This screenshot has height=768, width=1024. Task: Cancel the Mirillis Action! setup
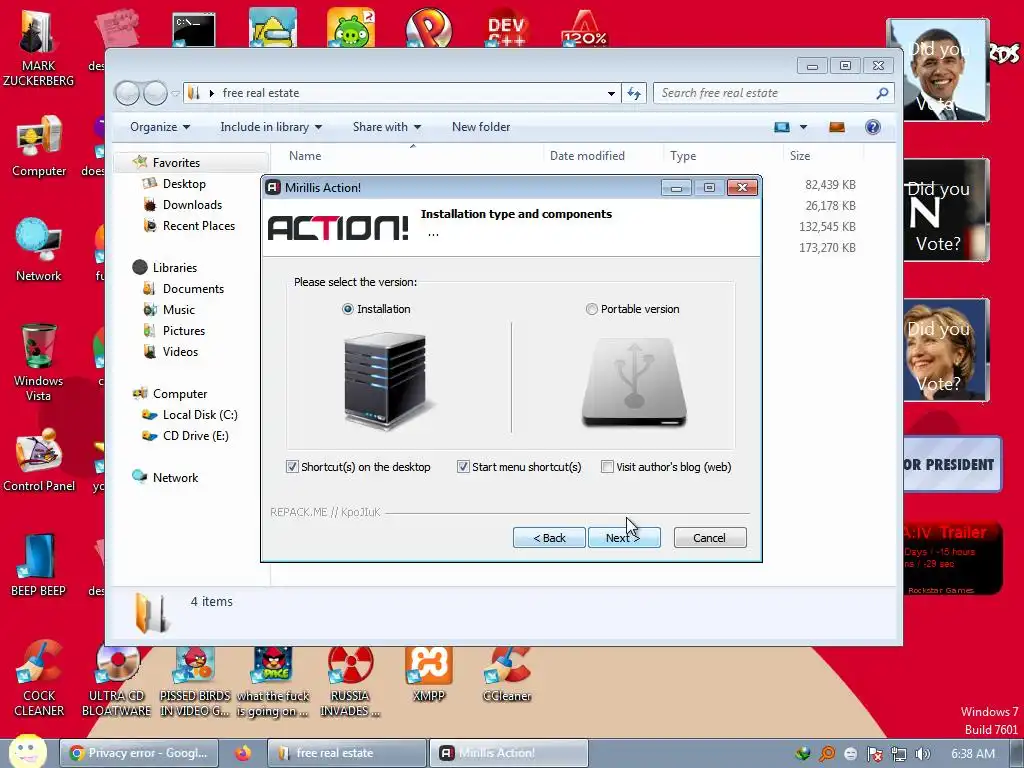point(709,537)
